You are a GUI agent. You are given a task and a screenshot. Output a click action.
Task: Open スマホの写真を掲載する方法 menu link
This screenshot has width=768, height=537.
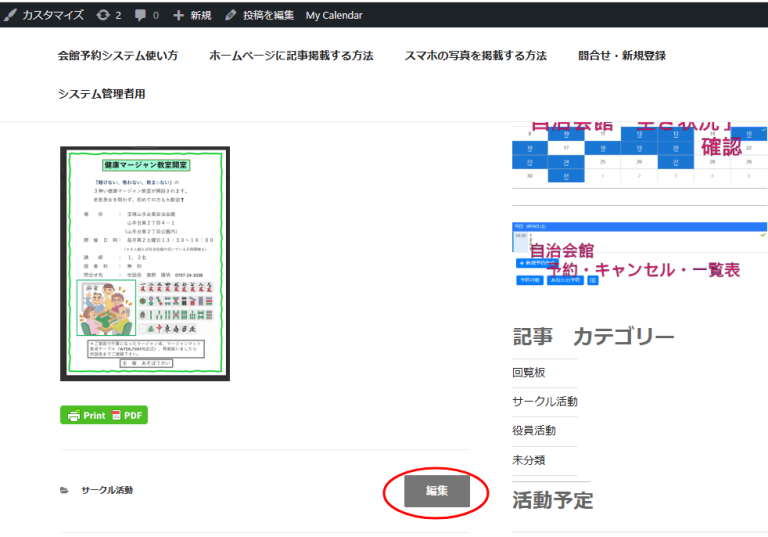tap(475, 56)
